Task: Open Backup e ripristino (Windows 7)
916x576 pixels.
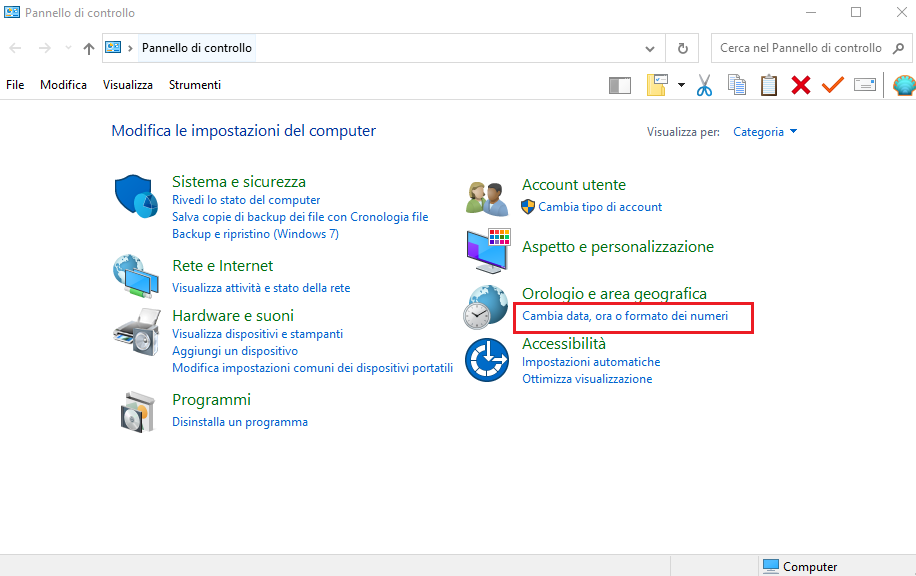Action: pos(255,234)
